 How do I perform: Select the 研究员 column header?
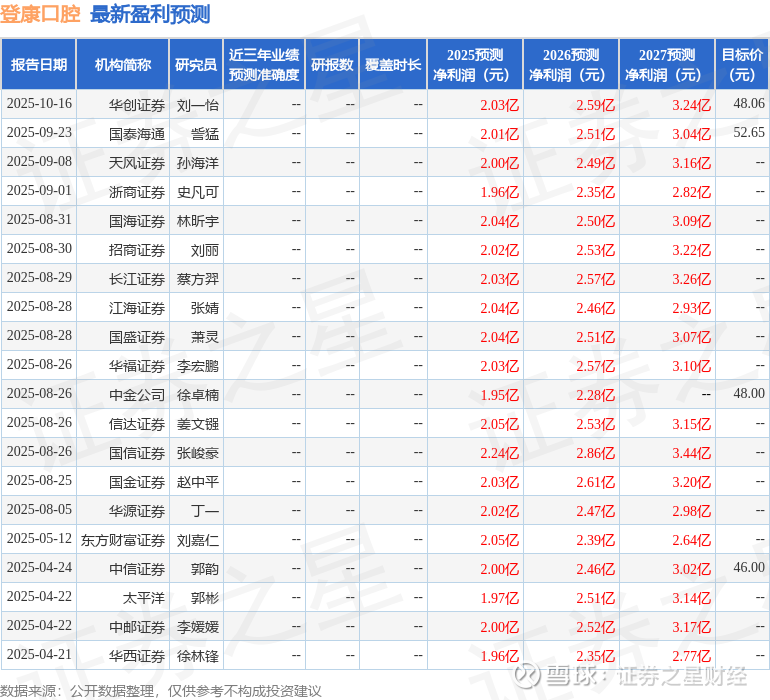(196, 64)
